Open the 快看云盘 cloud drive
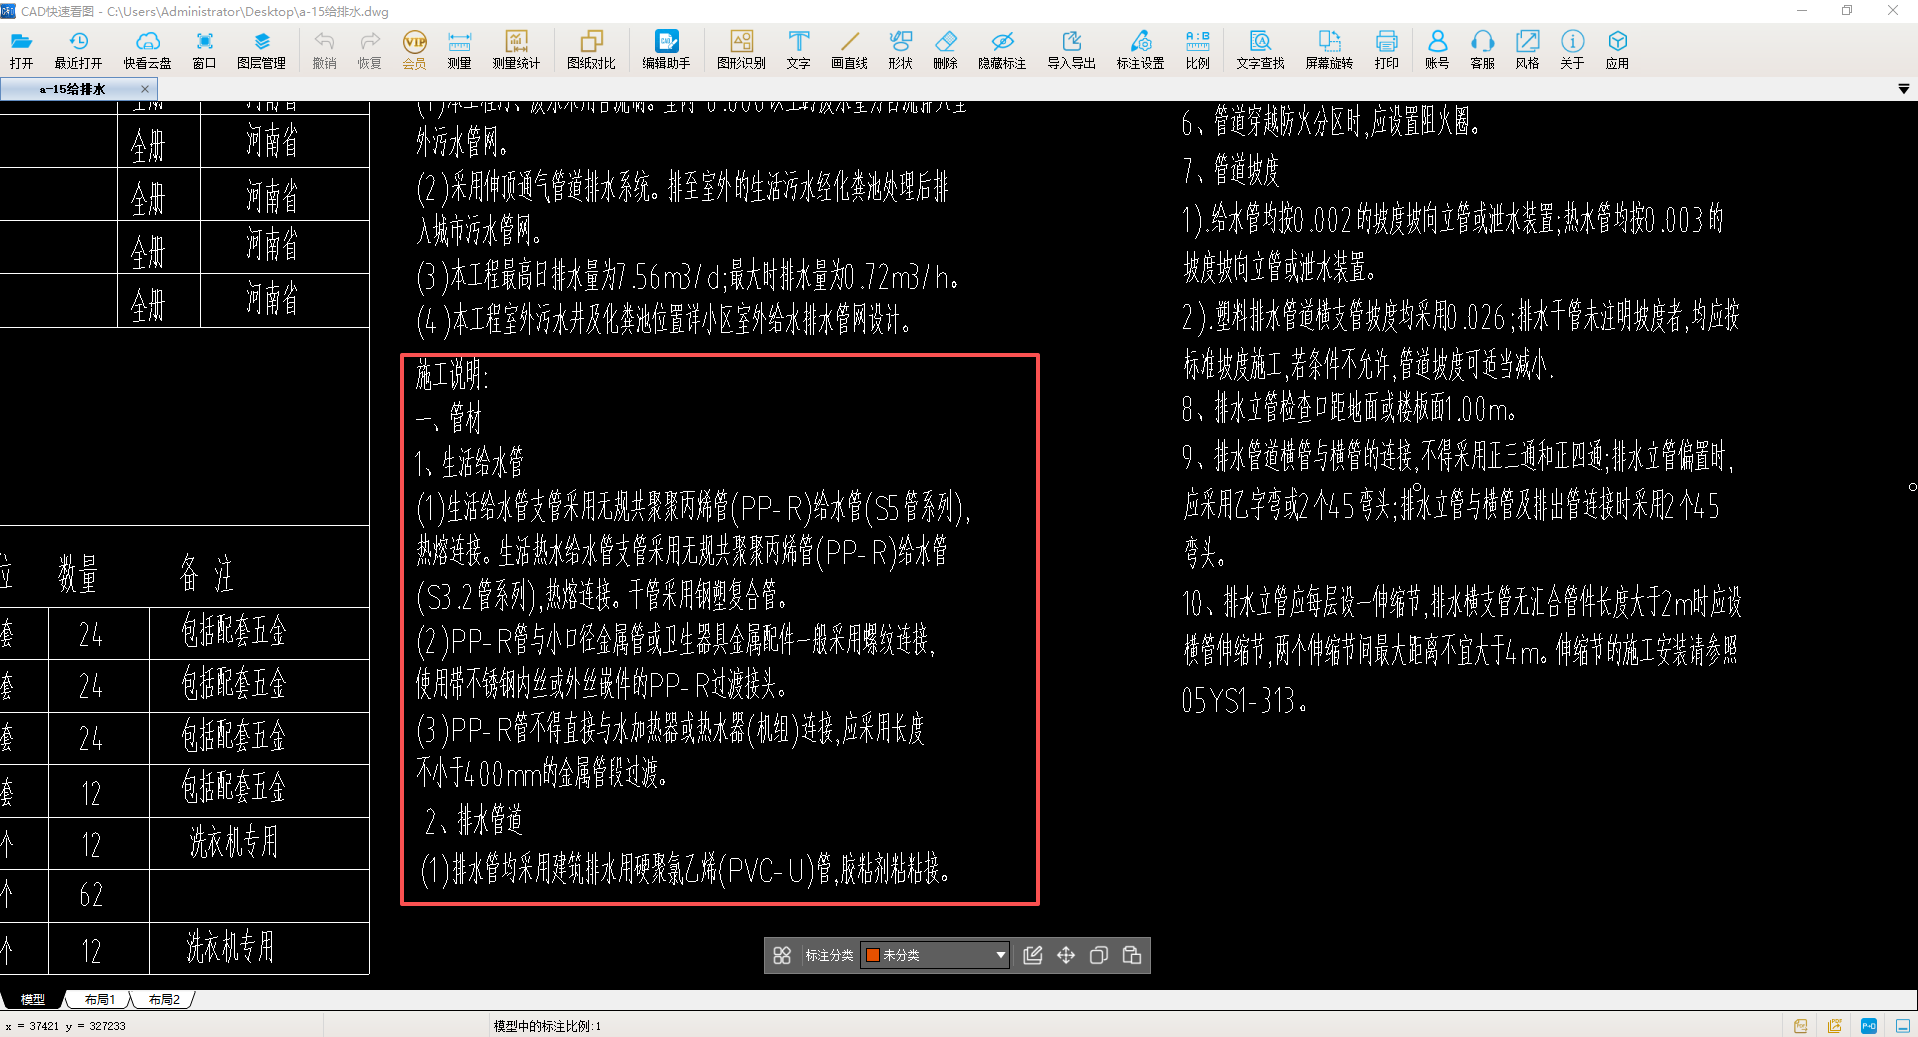 (147, 49)
